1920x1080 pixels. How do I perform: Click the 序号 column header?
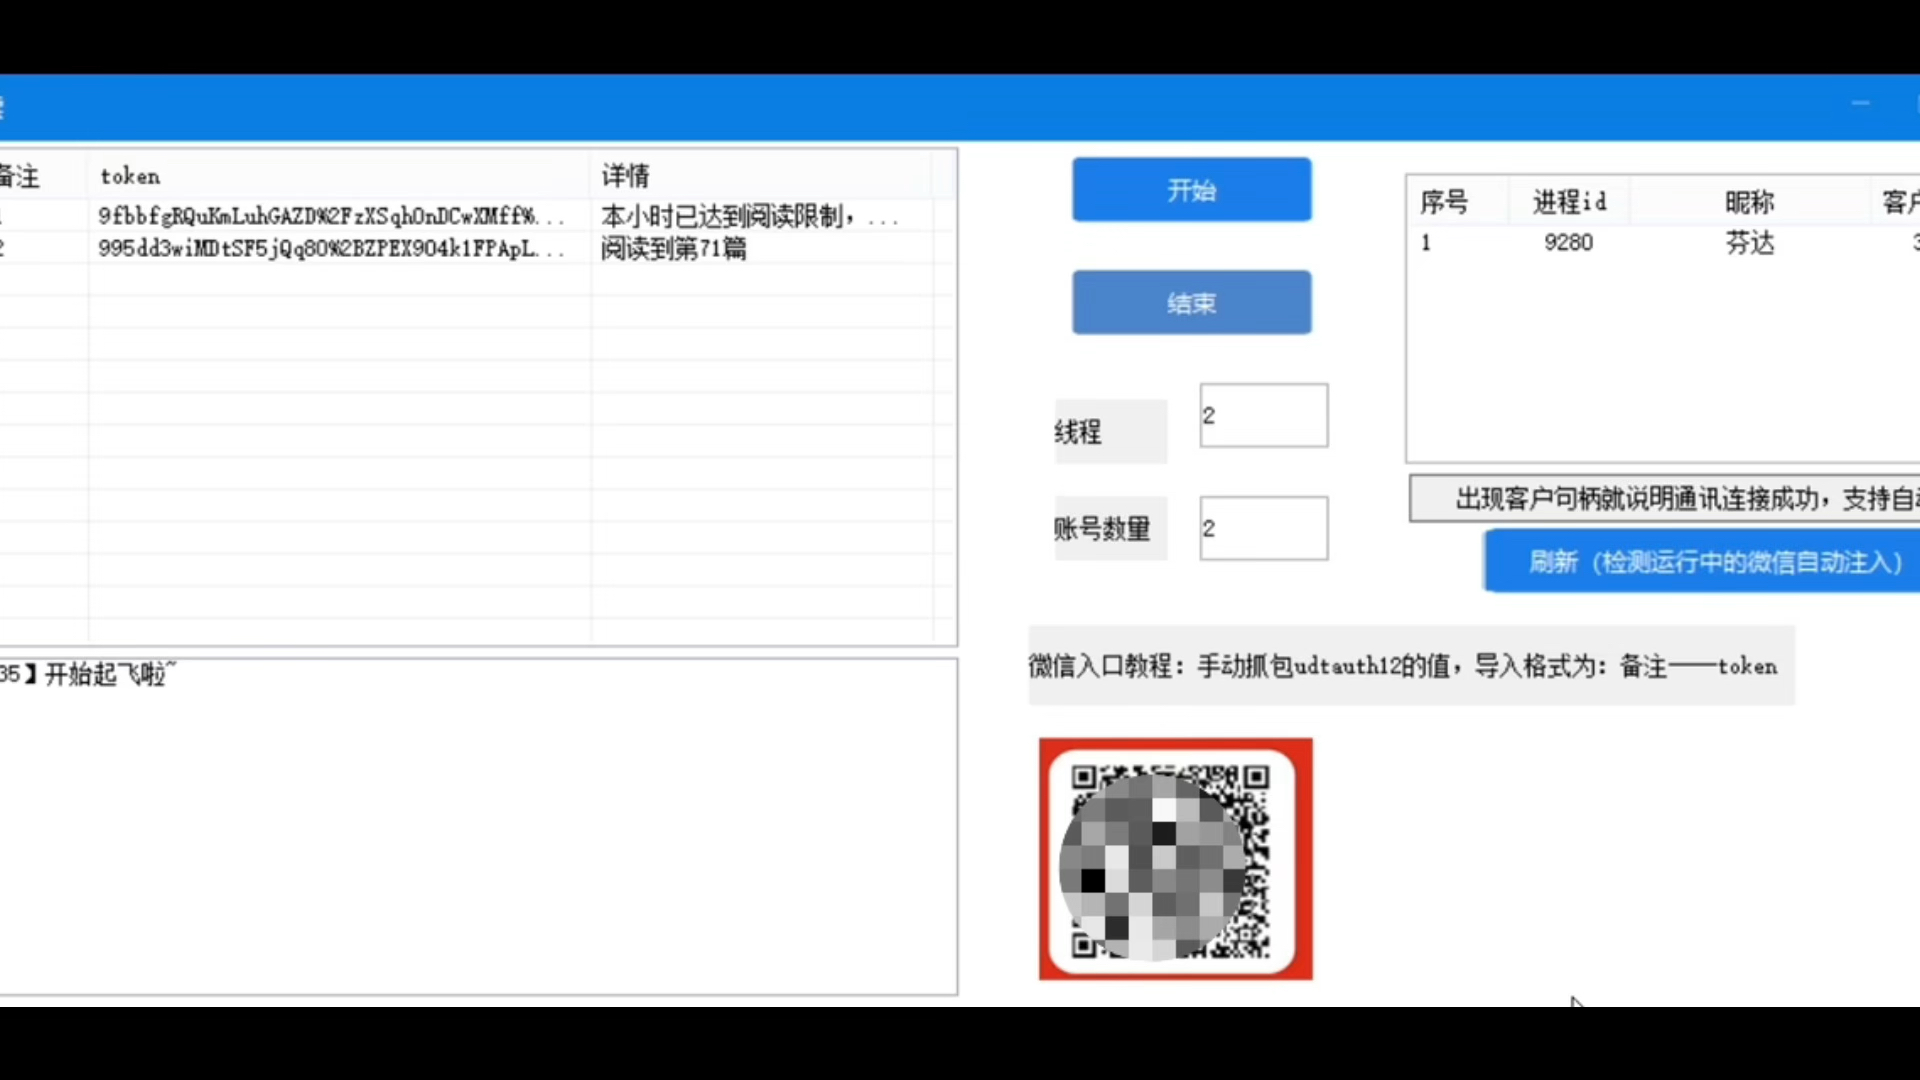pyautogui.click(x=1444, y=202)
